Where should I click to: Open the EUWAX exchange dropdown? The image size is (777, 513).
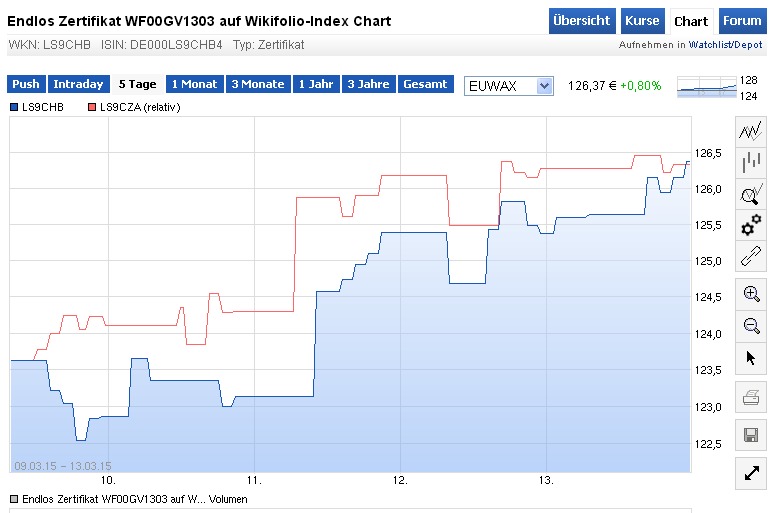pyautogui.click(x=508, y=86)
